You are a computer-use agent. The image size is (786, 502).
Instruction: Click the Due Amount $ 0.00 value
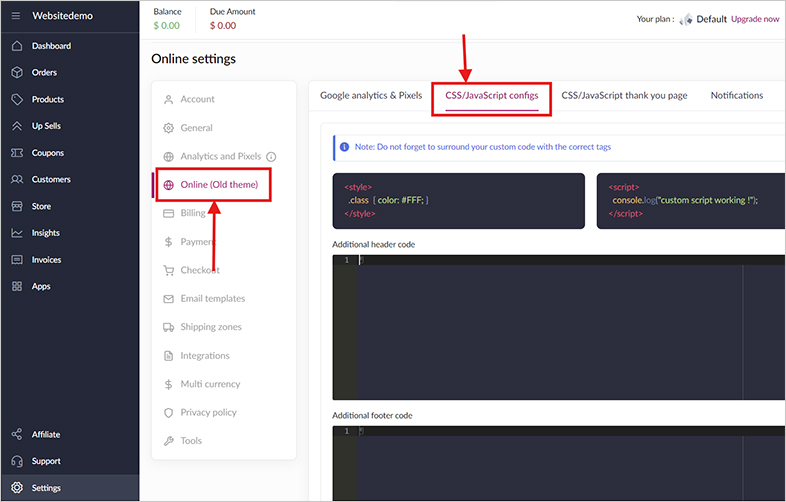223,26
